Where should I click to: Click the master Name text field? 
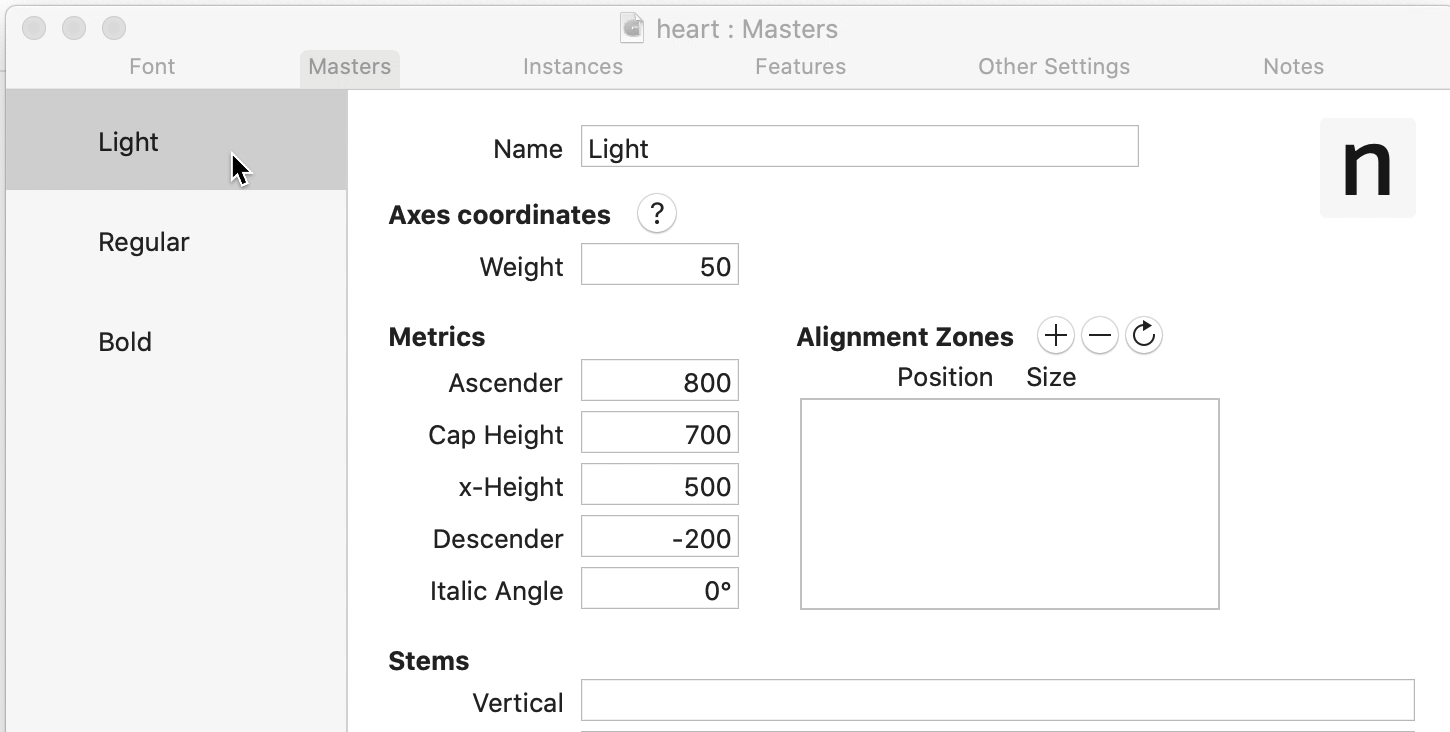[859, 147]
